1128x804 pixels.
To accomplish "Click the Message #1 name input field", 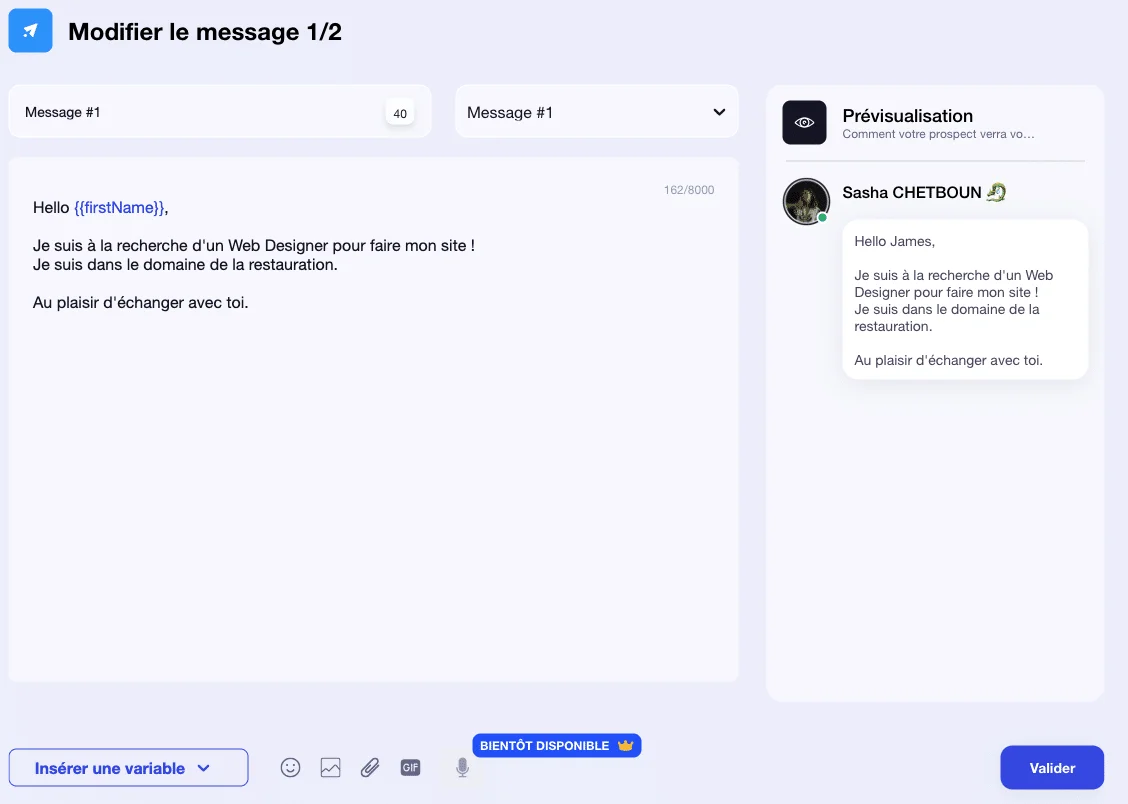I will point(219,112).
